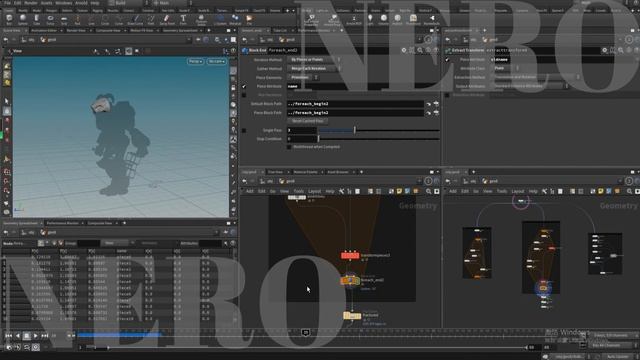Switch to the Geometry Spreadsheet tab above viewport
The height and width of the screenshot is (360, 640).
pyautogui.click(x=180, y=31)
